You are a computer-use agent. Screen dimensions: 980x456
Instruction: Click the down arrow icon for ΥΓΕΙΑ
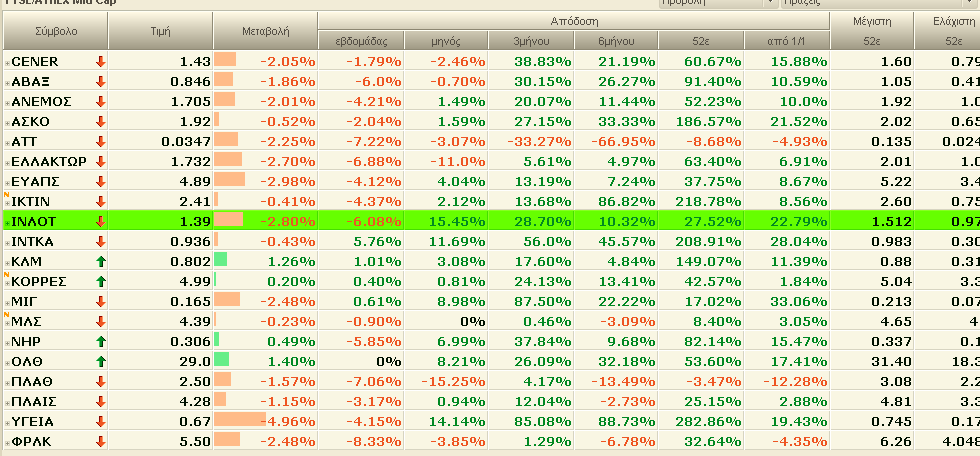[101, 421]
